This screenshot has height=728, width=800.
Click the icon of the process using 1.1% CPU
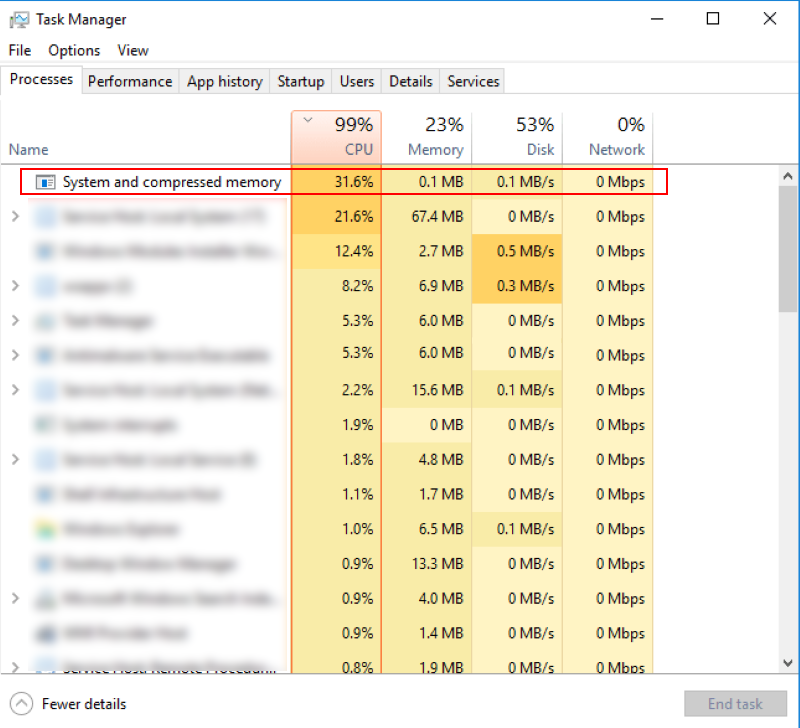45,494
